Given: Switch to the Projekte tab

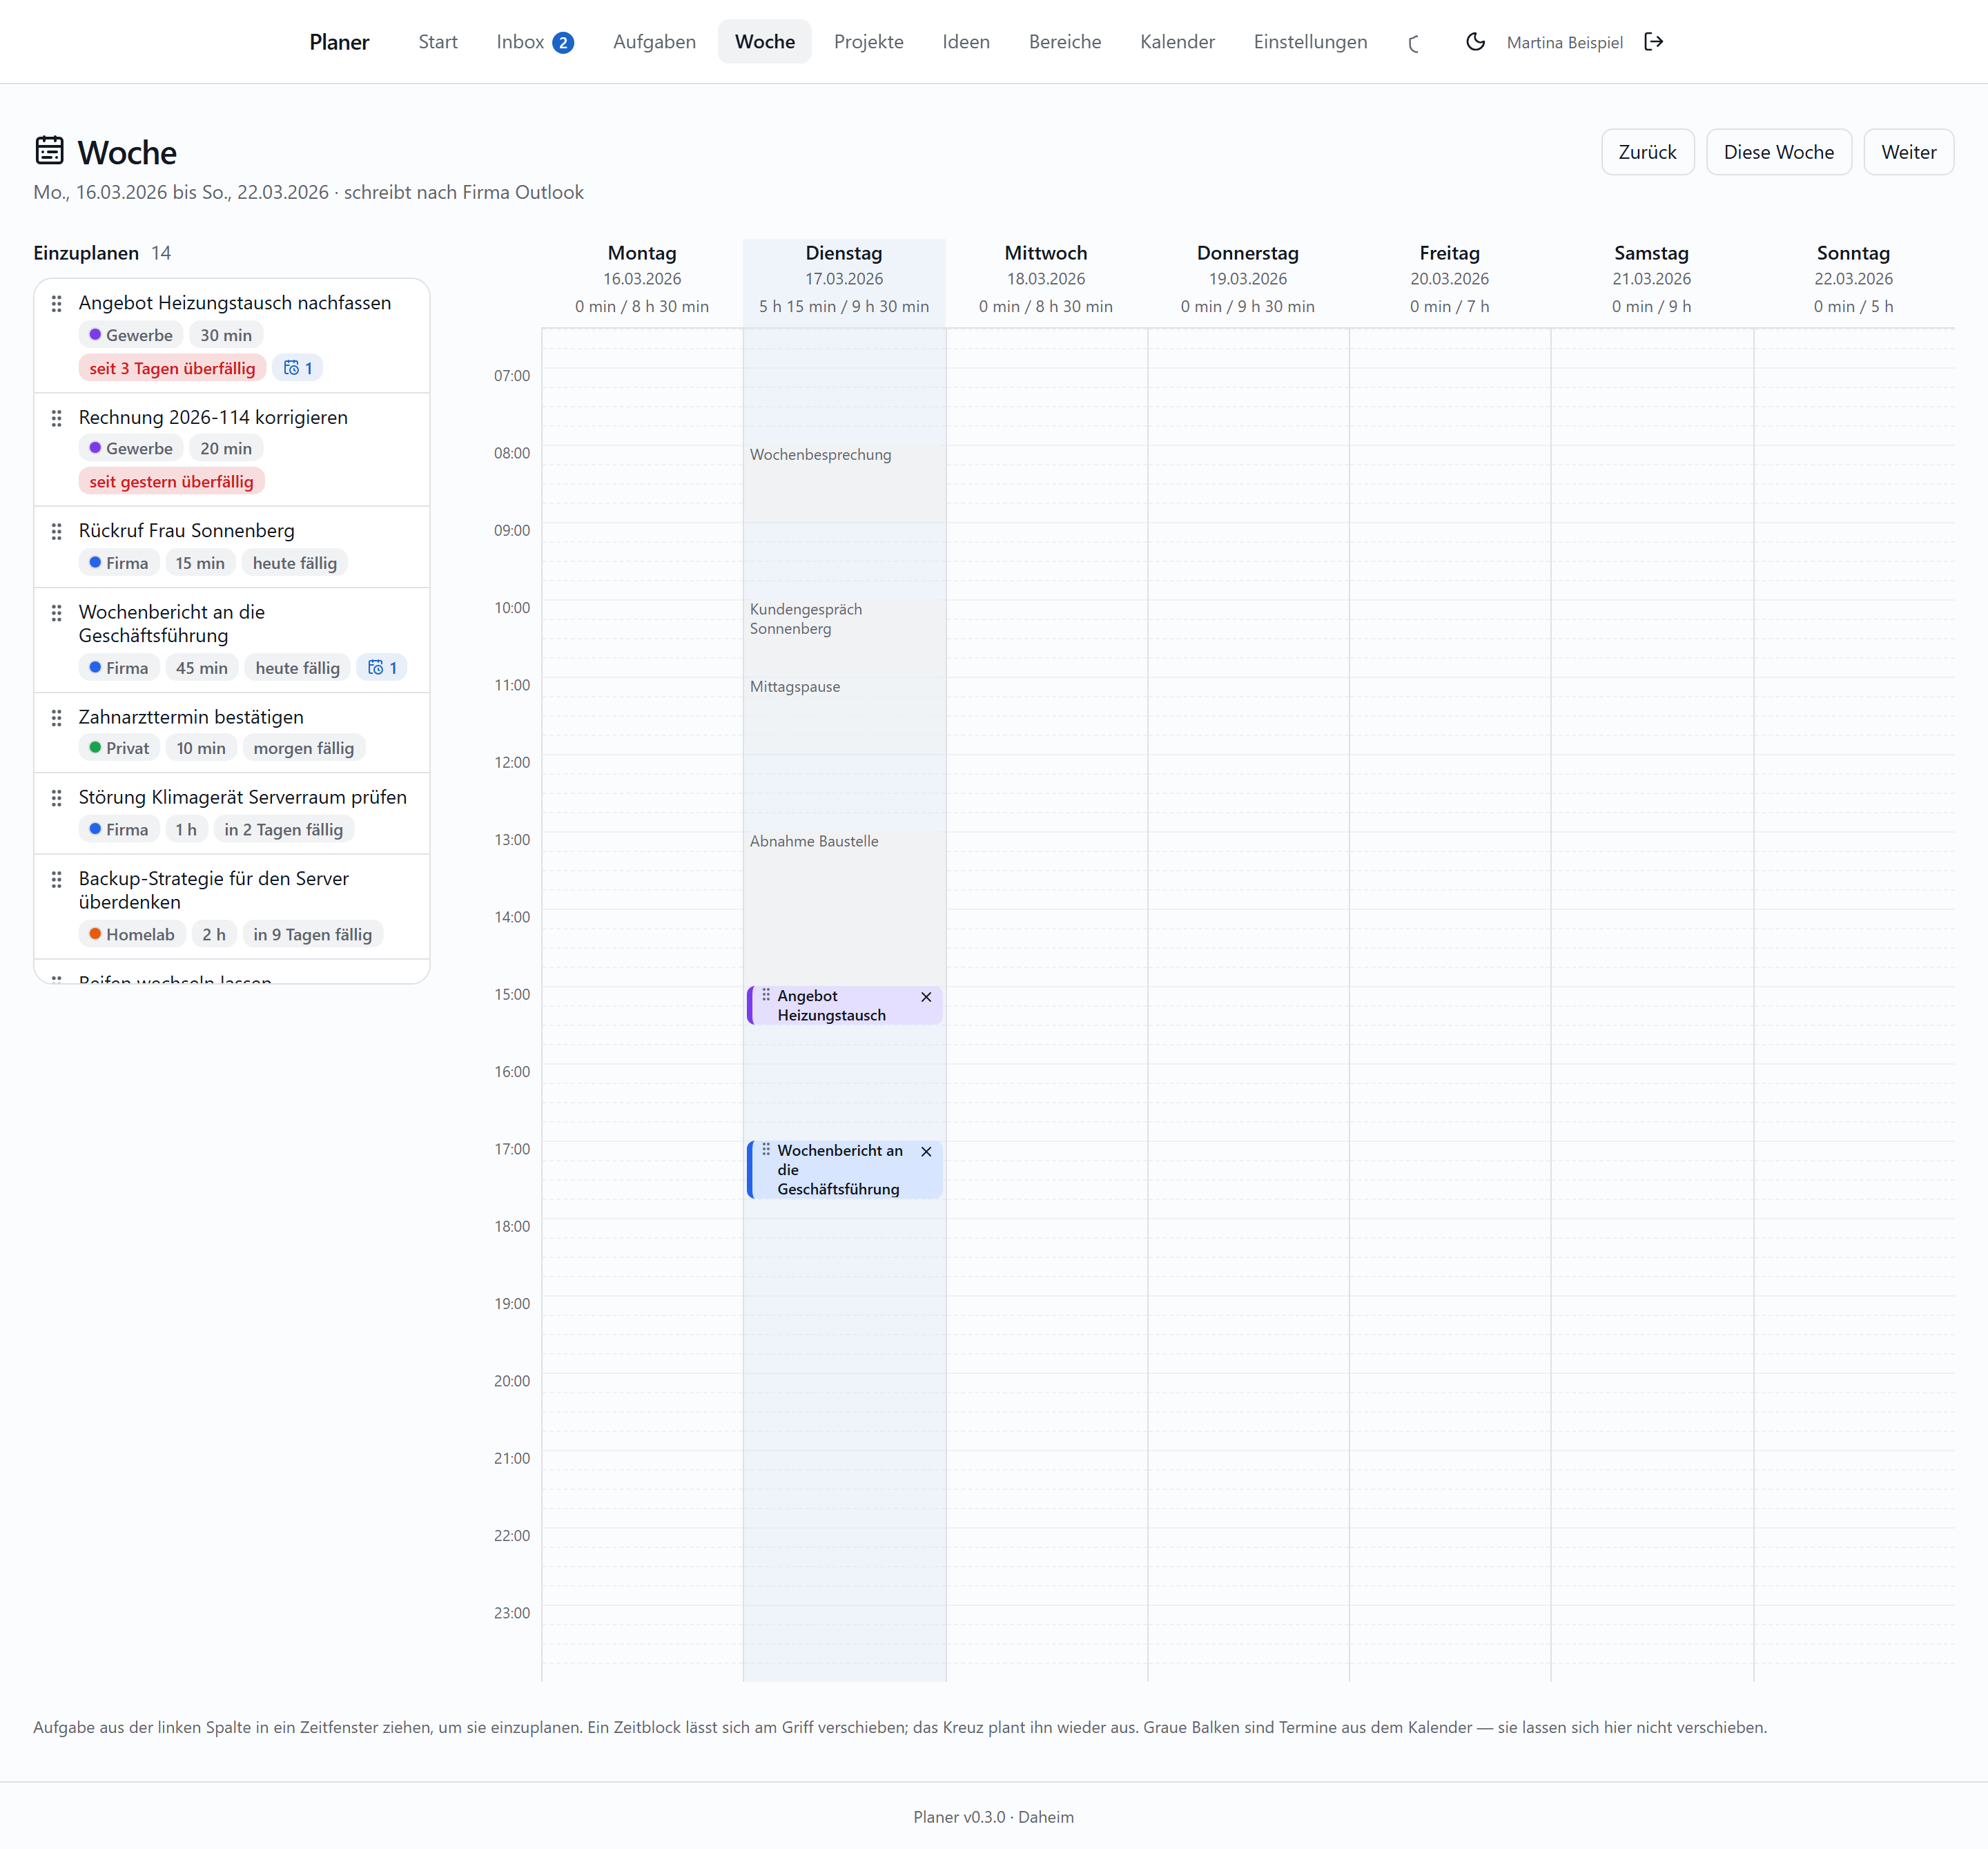Looking at the screenshot, I should pos(869,42).
